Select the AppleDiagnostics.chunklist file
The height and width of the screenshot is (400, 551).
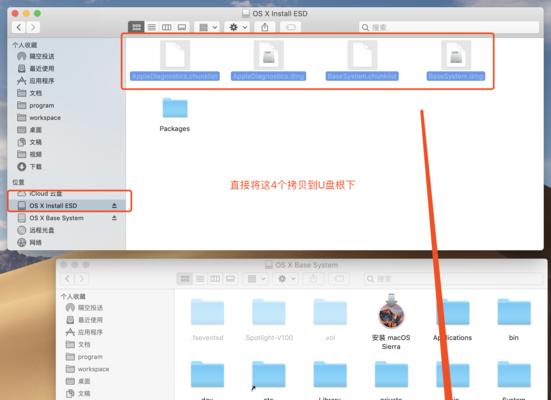click(x=175, y=60)
